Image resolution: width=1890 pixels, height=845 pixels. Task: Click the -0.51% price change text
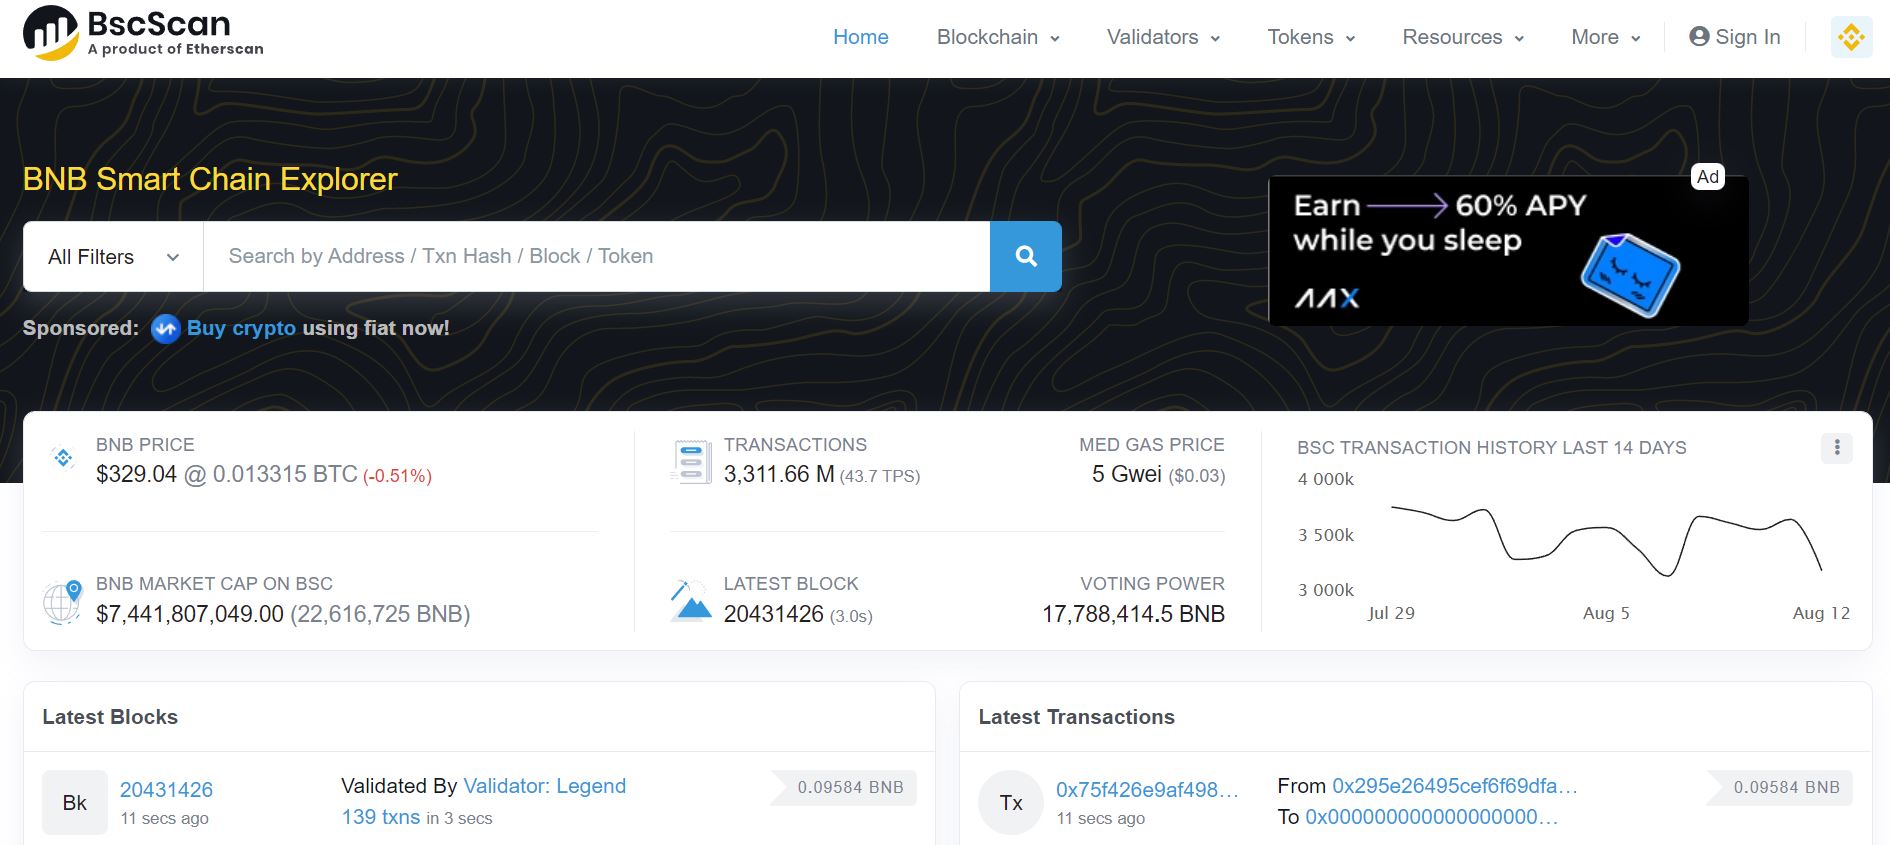(397, 476)
